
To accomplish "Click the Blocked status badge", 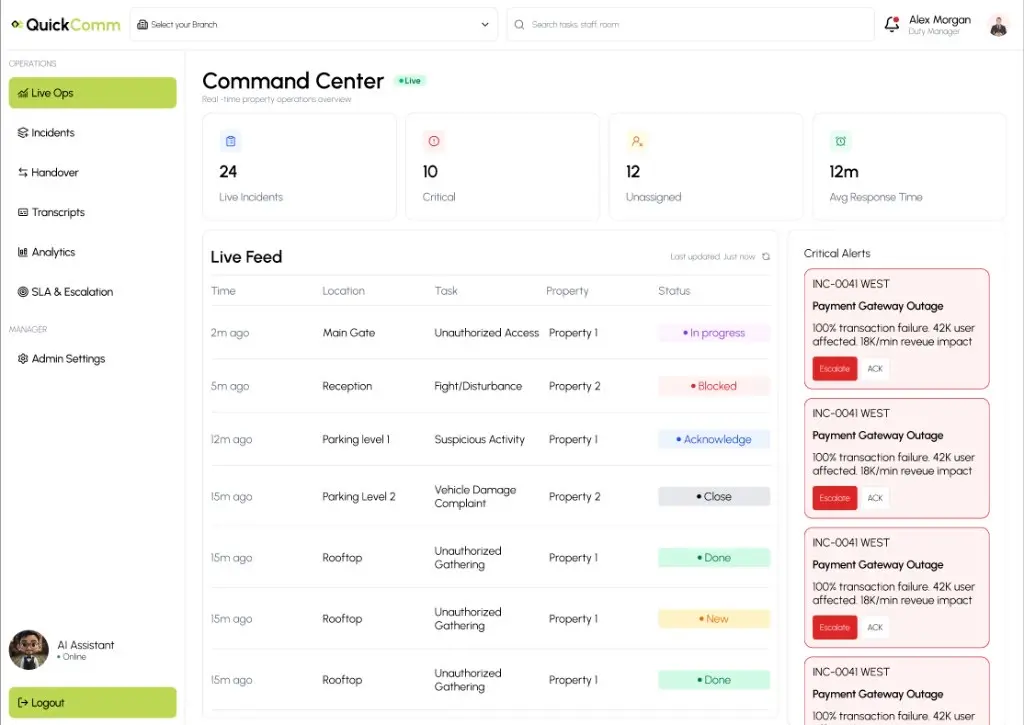I will coord(714,386).
